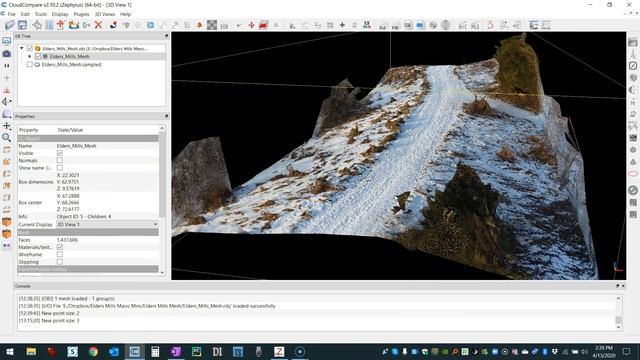Image resolution: width=640 pixels, height=360 pixels.
Task: Open Calculator from the taskbar
Action: tap(155, 351)
